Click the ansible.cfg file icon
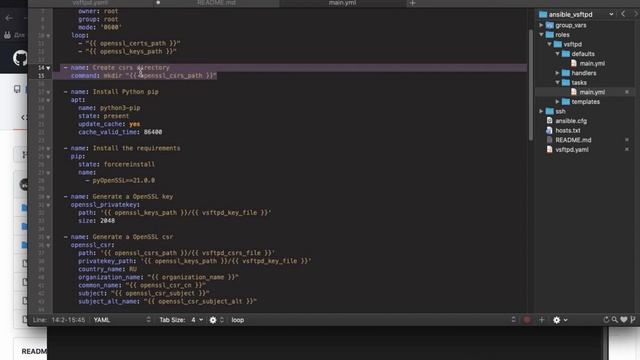This screenshot has height=360, width=640. tap(549, 121)
